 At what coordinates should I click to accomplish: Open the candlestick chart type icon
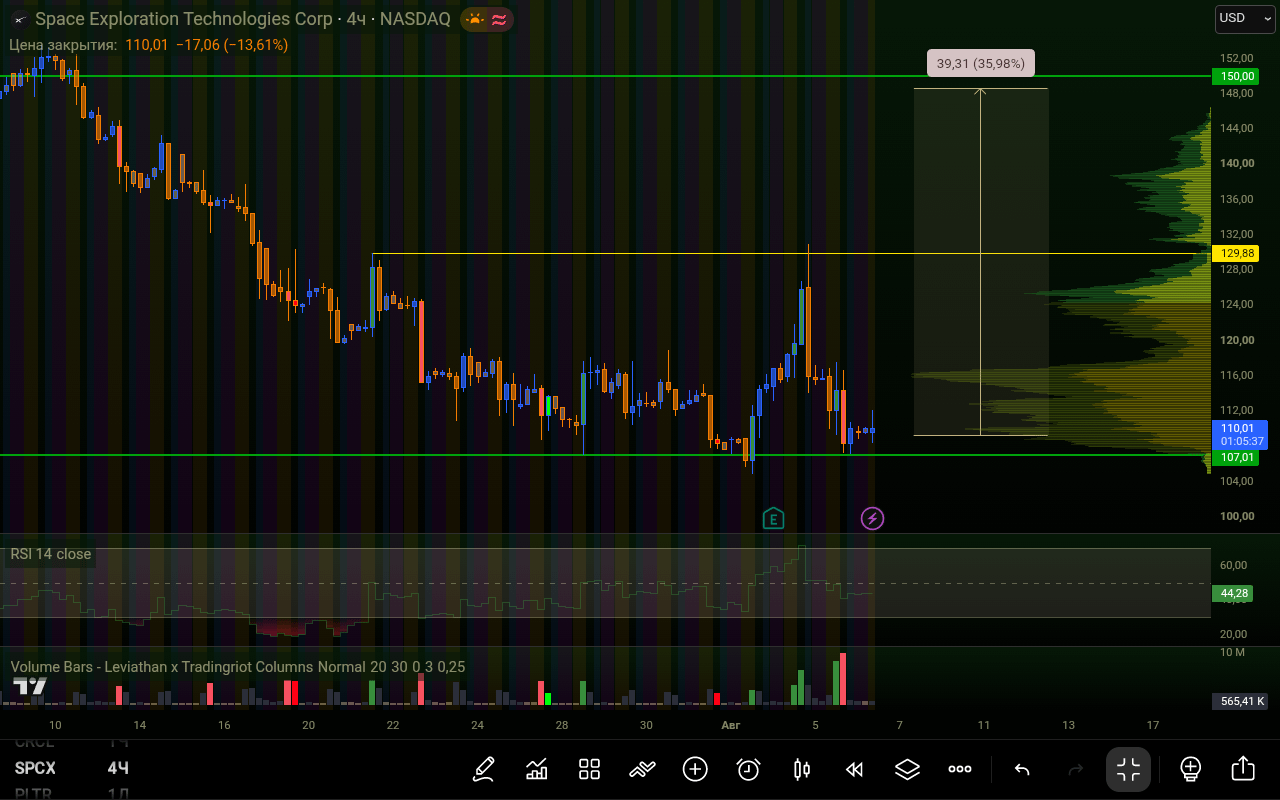pyautogui.click(x=801, y=769)
